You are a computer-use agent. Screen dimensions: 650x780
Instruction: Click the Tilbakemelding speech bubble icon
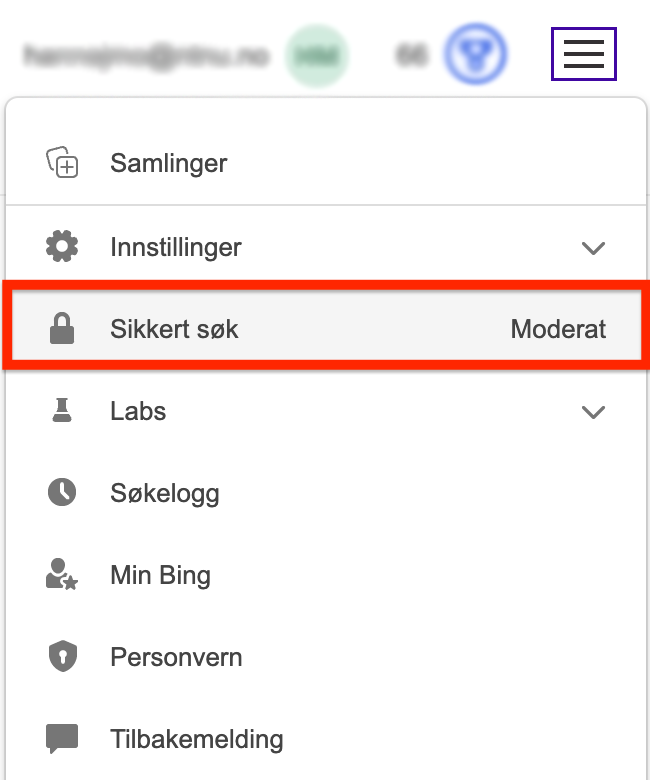(62, 739)
